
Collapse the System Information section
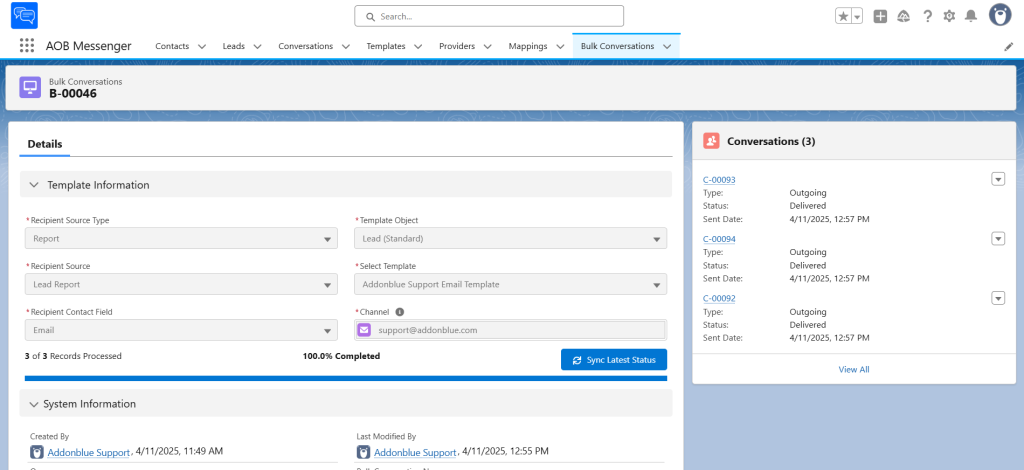[x=34, y=404]
